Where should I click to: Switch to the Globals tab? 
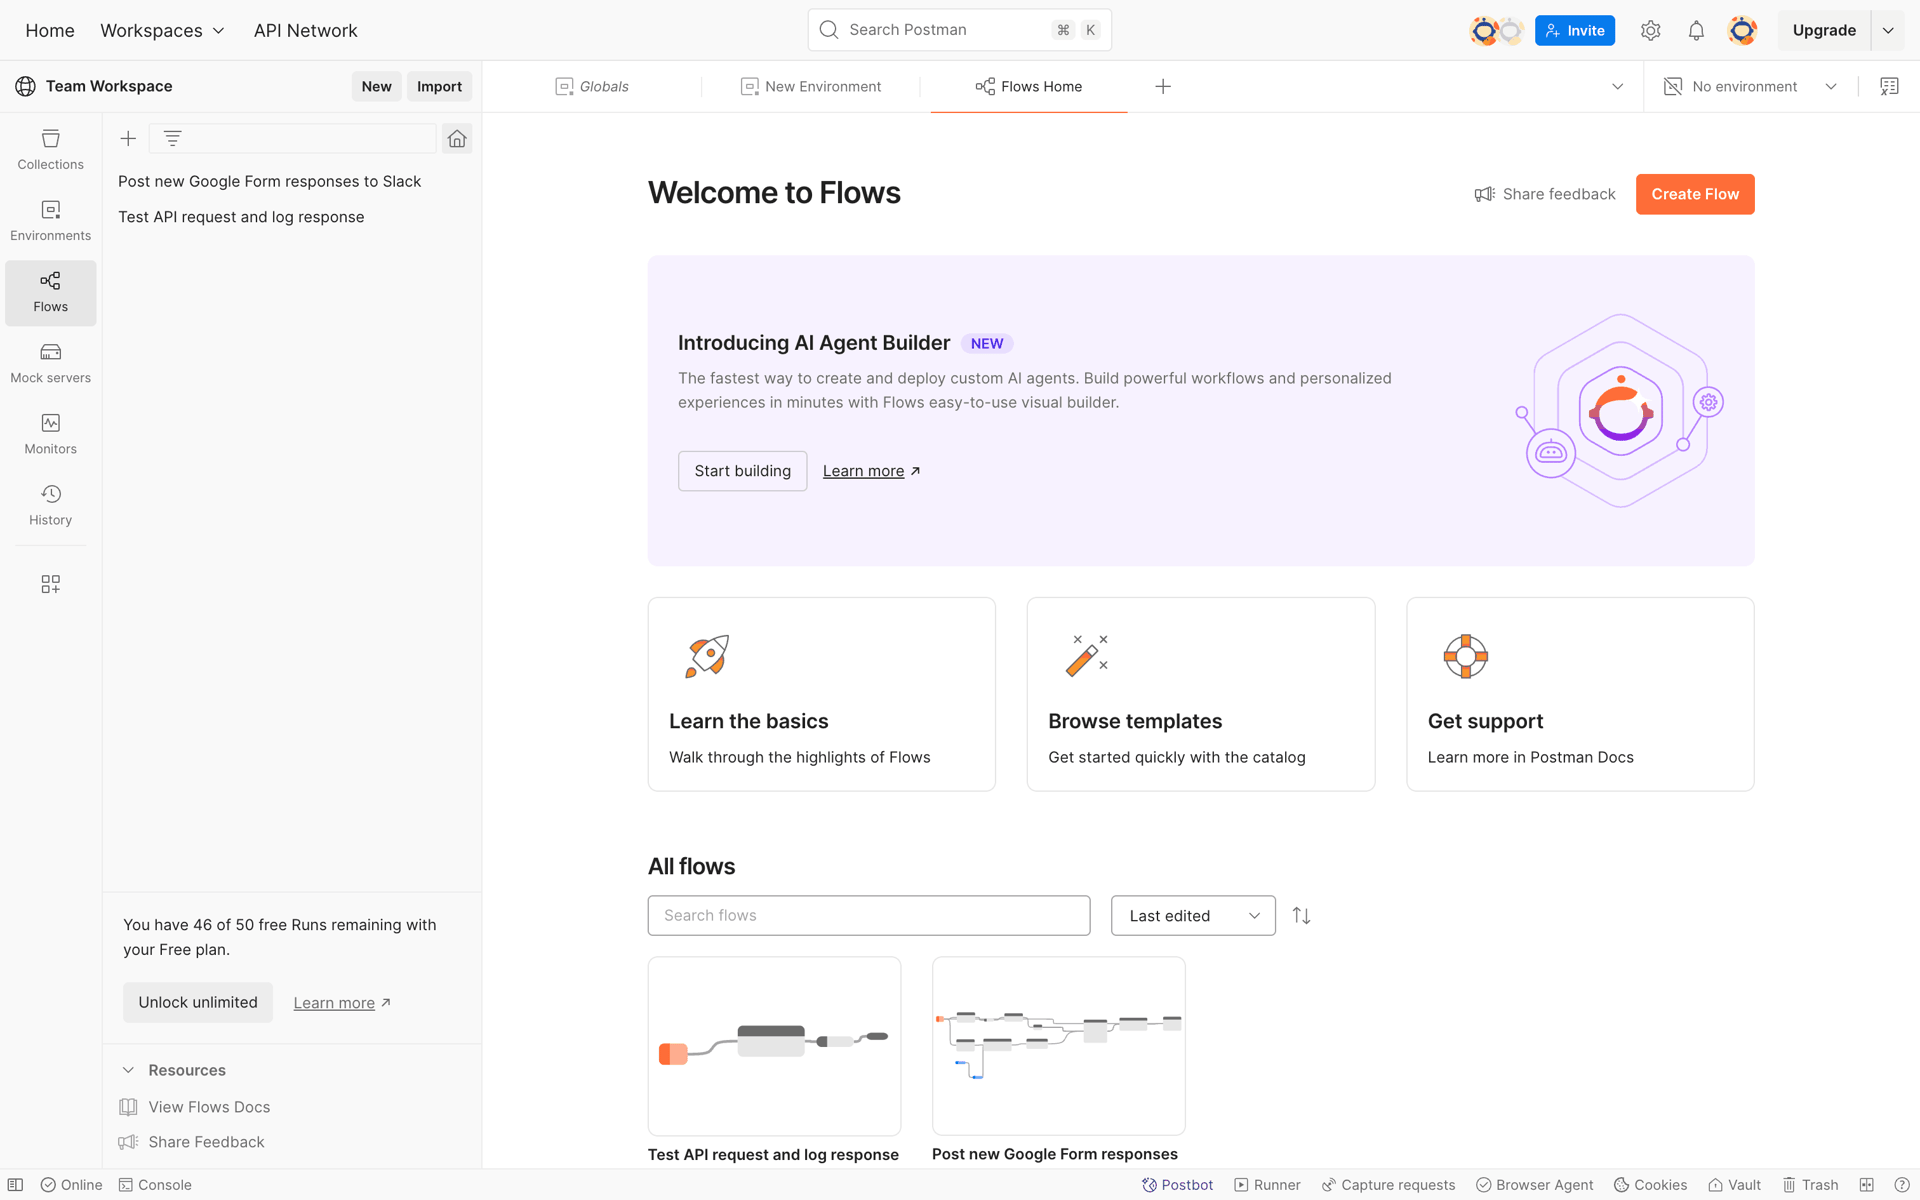(x=592, y=86)
